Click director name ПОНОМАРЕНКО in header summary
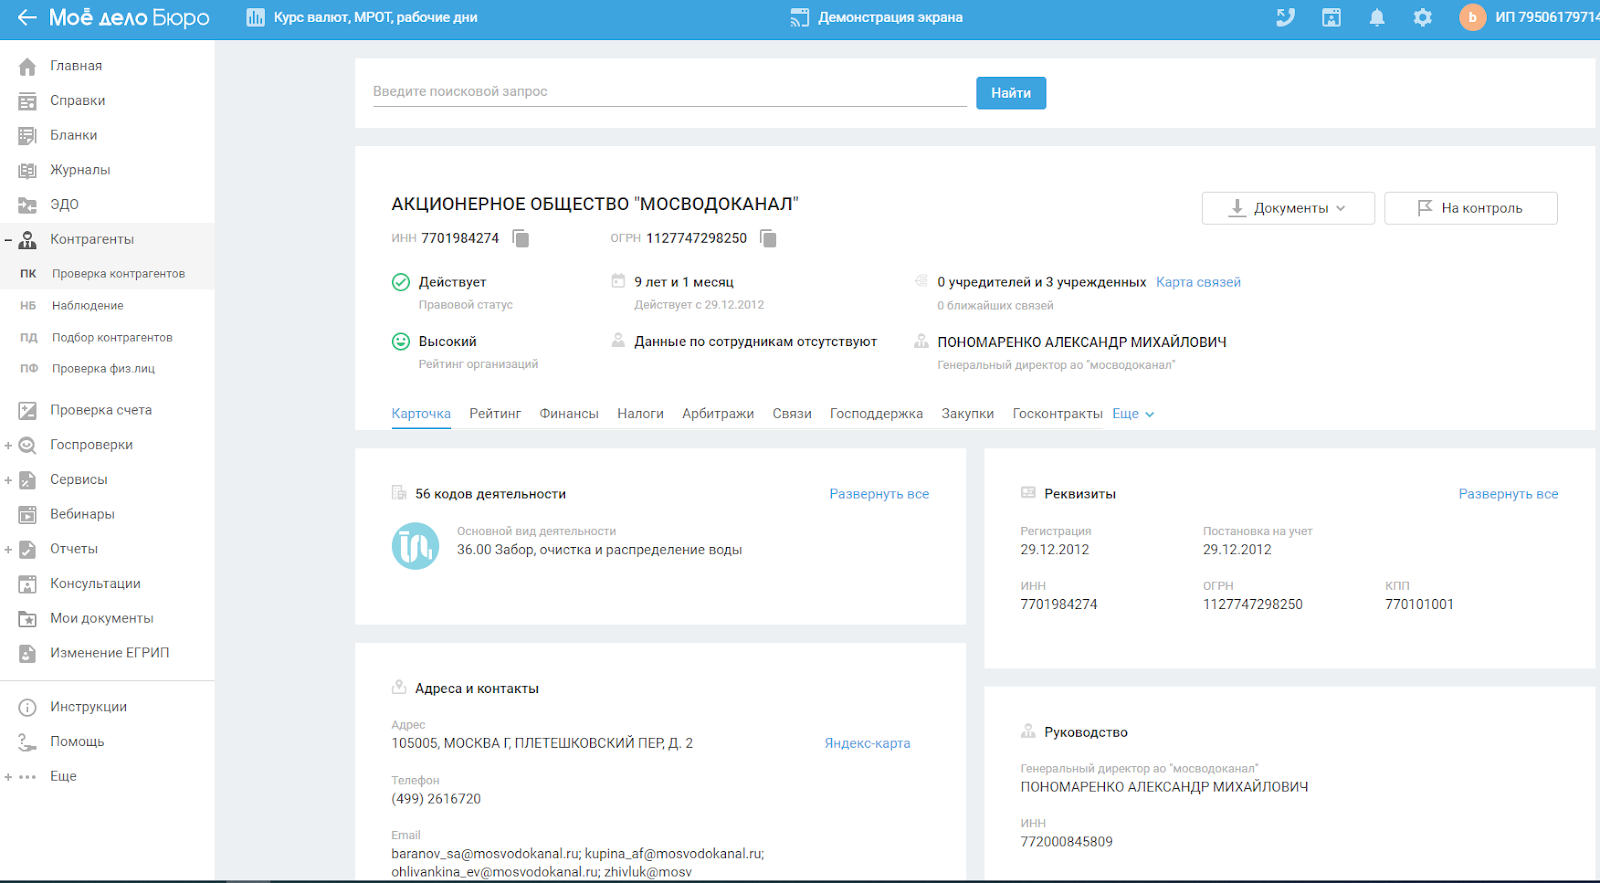The image size is (1600, 883). 1082,342
